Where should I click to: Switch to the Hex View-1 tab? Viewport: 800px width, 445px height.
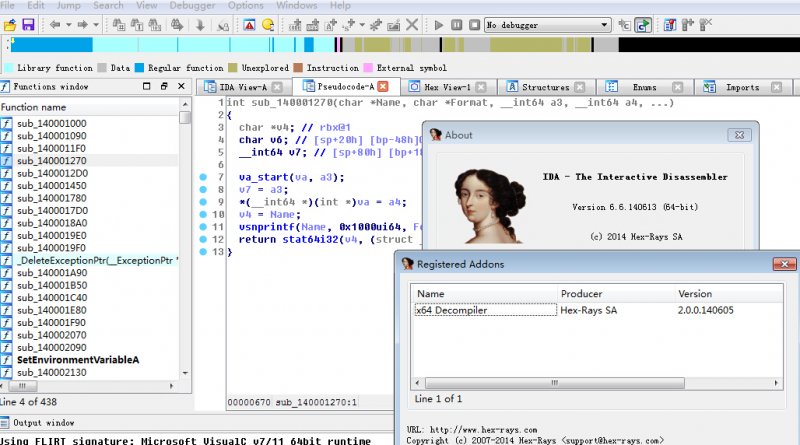447,87
